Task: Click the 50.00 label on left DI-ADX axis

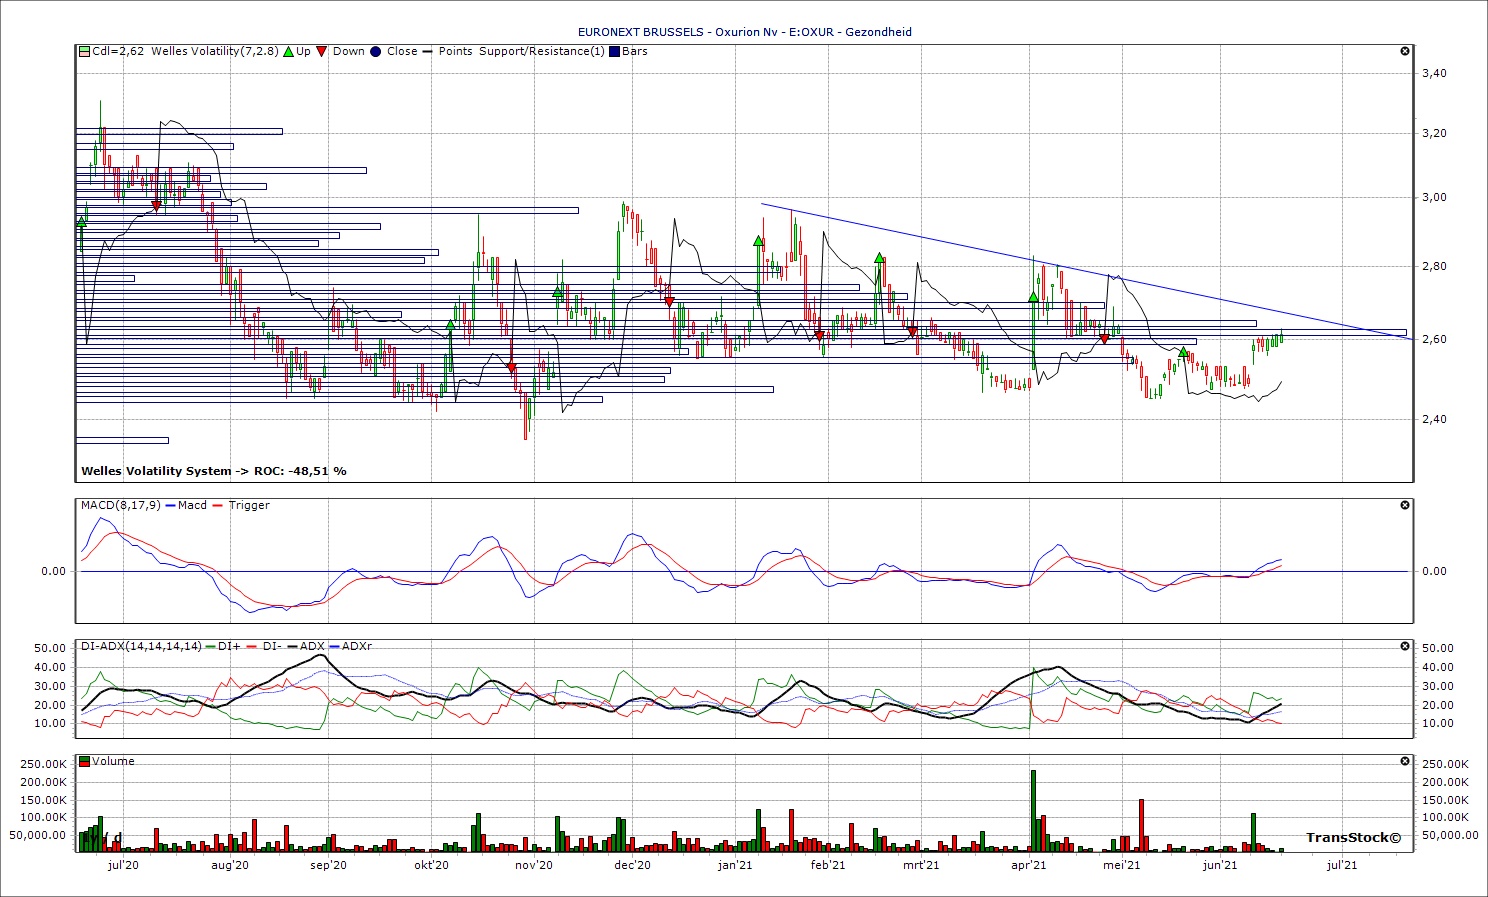Action: (x=50, y=648)
